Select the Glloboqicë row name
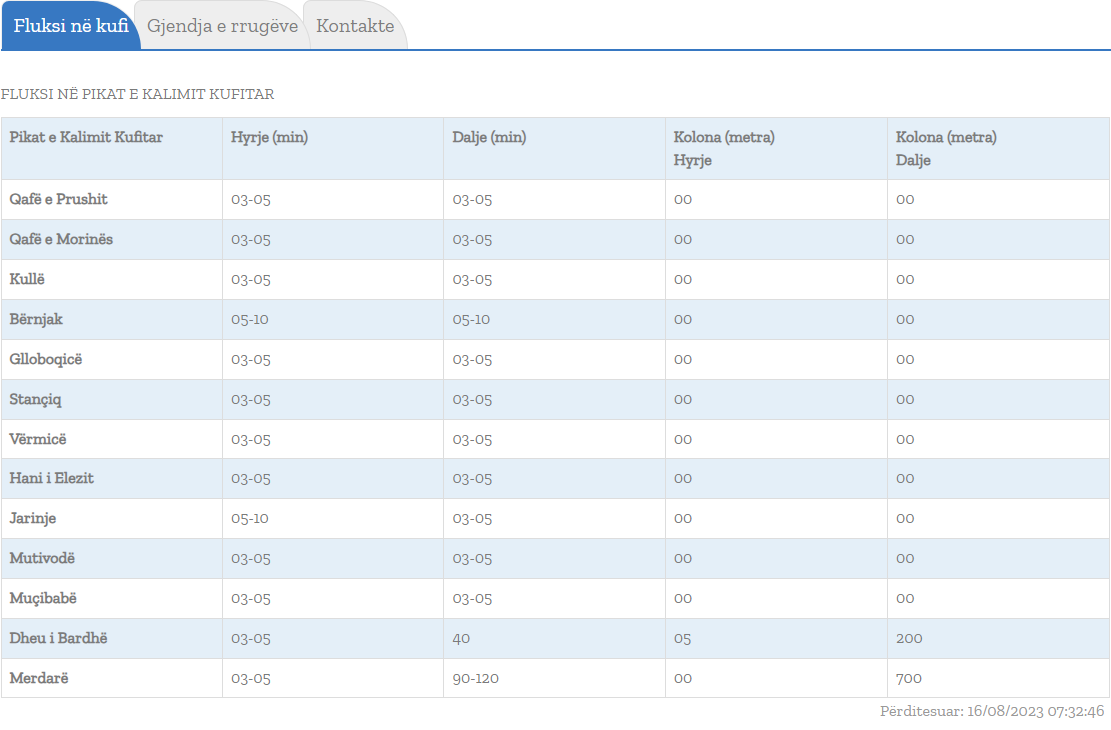The image size is (1111, 730). pos(46,359)
